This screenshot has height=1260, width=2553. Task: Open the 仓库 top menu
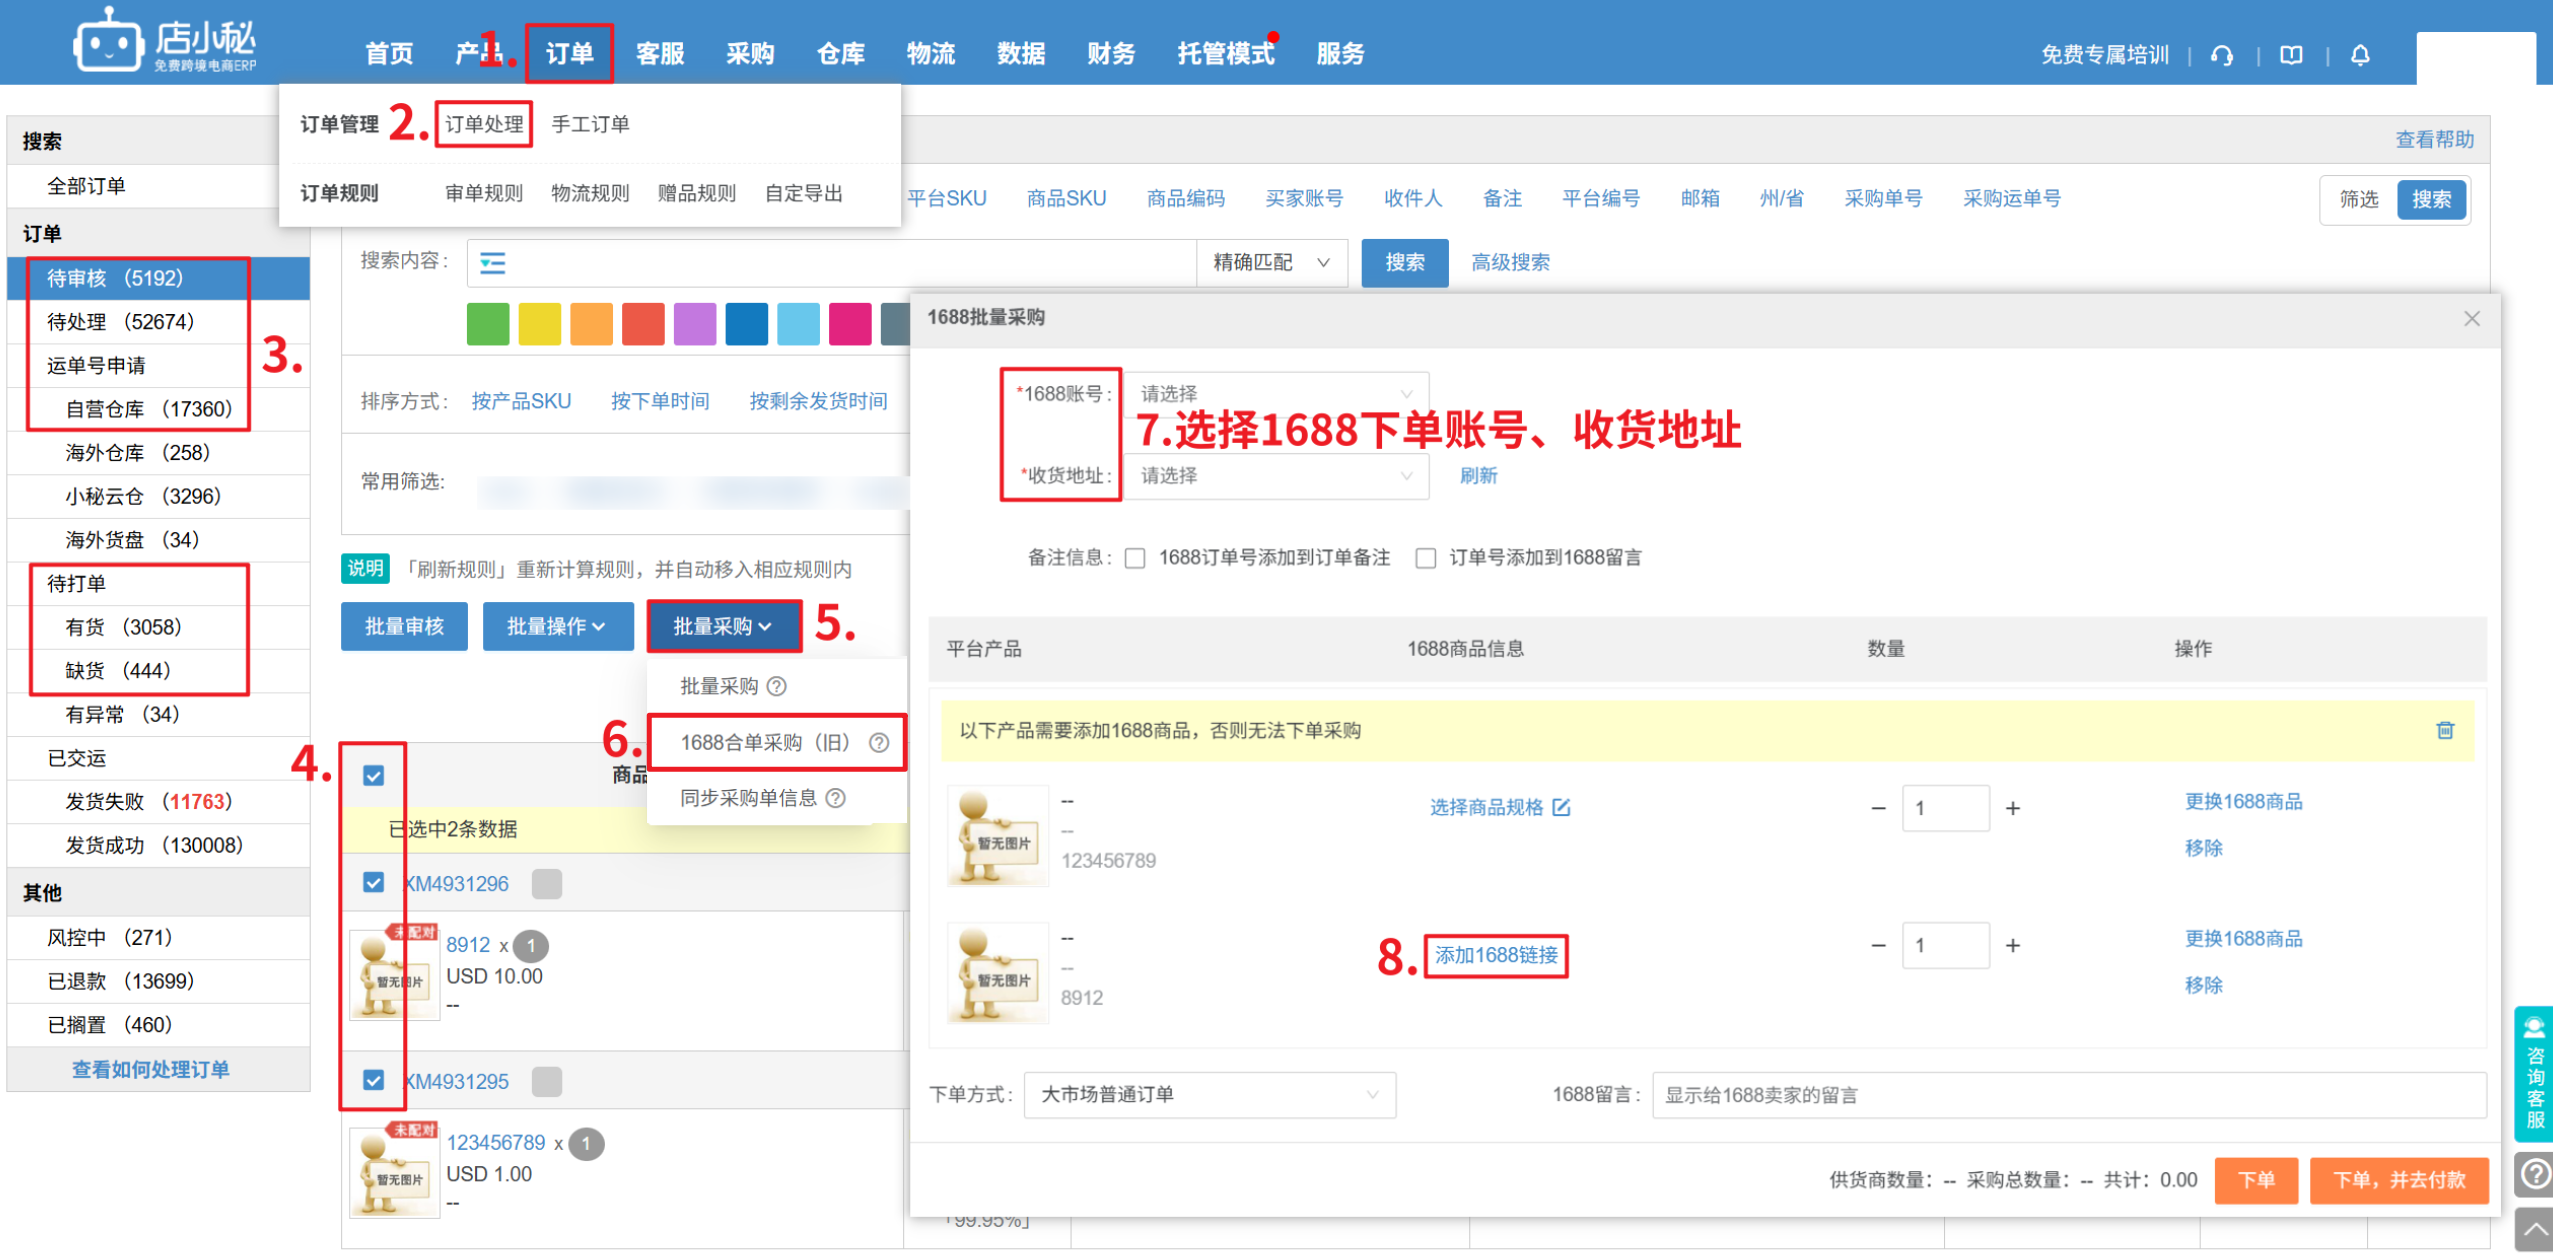coord(841,54)
